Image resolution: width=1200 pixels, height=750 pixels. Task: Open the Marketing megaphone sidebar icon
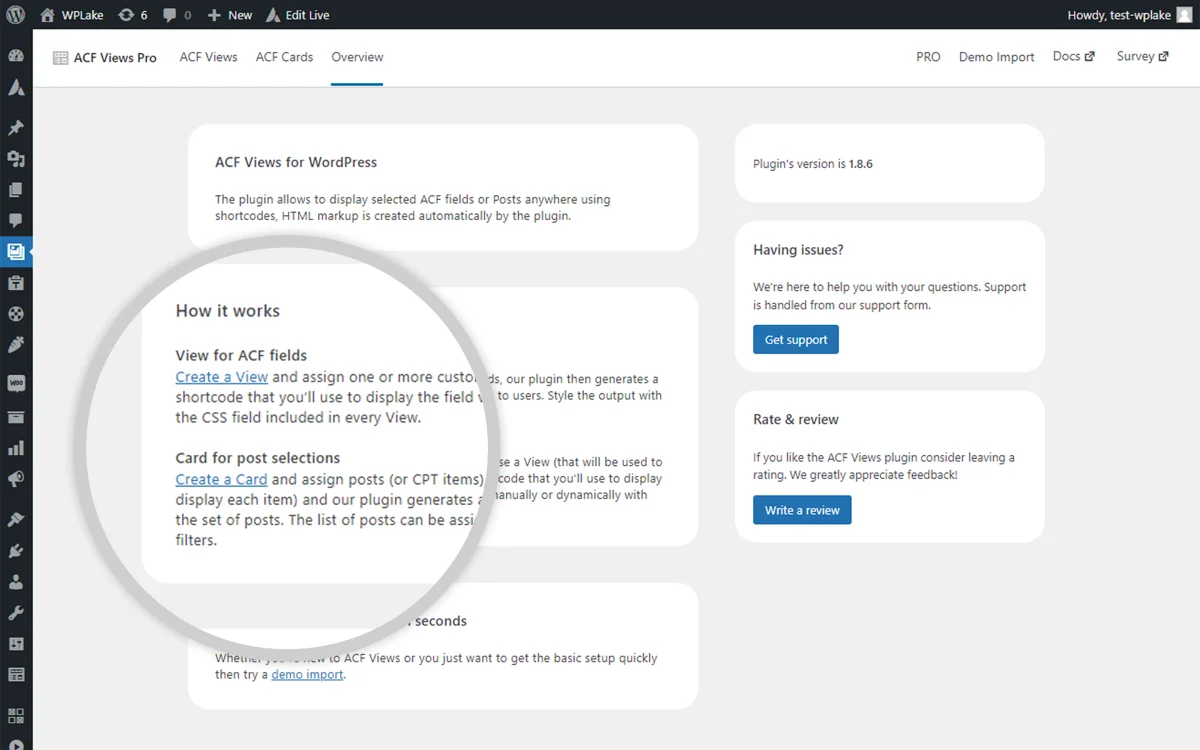(16, 479)
